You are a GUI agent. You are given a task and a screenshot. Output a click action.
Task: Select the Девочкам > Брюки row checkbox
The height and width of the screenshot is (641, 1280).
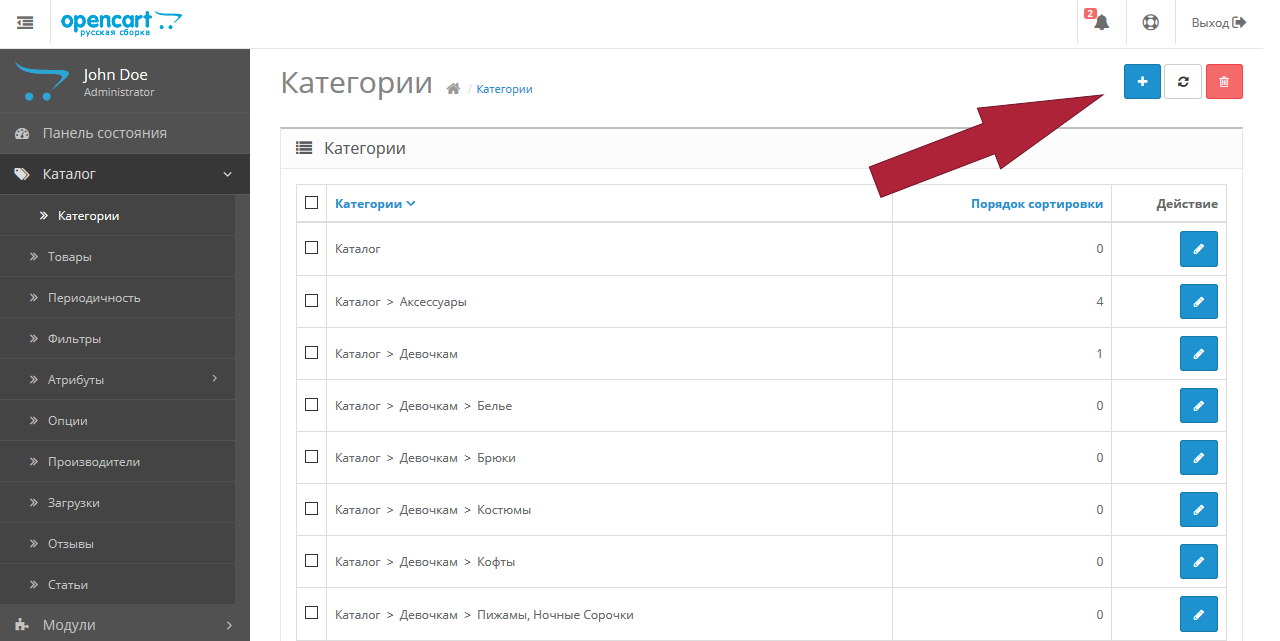pyautogui.click(x=311, y=456)
